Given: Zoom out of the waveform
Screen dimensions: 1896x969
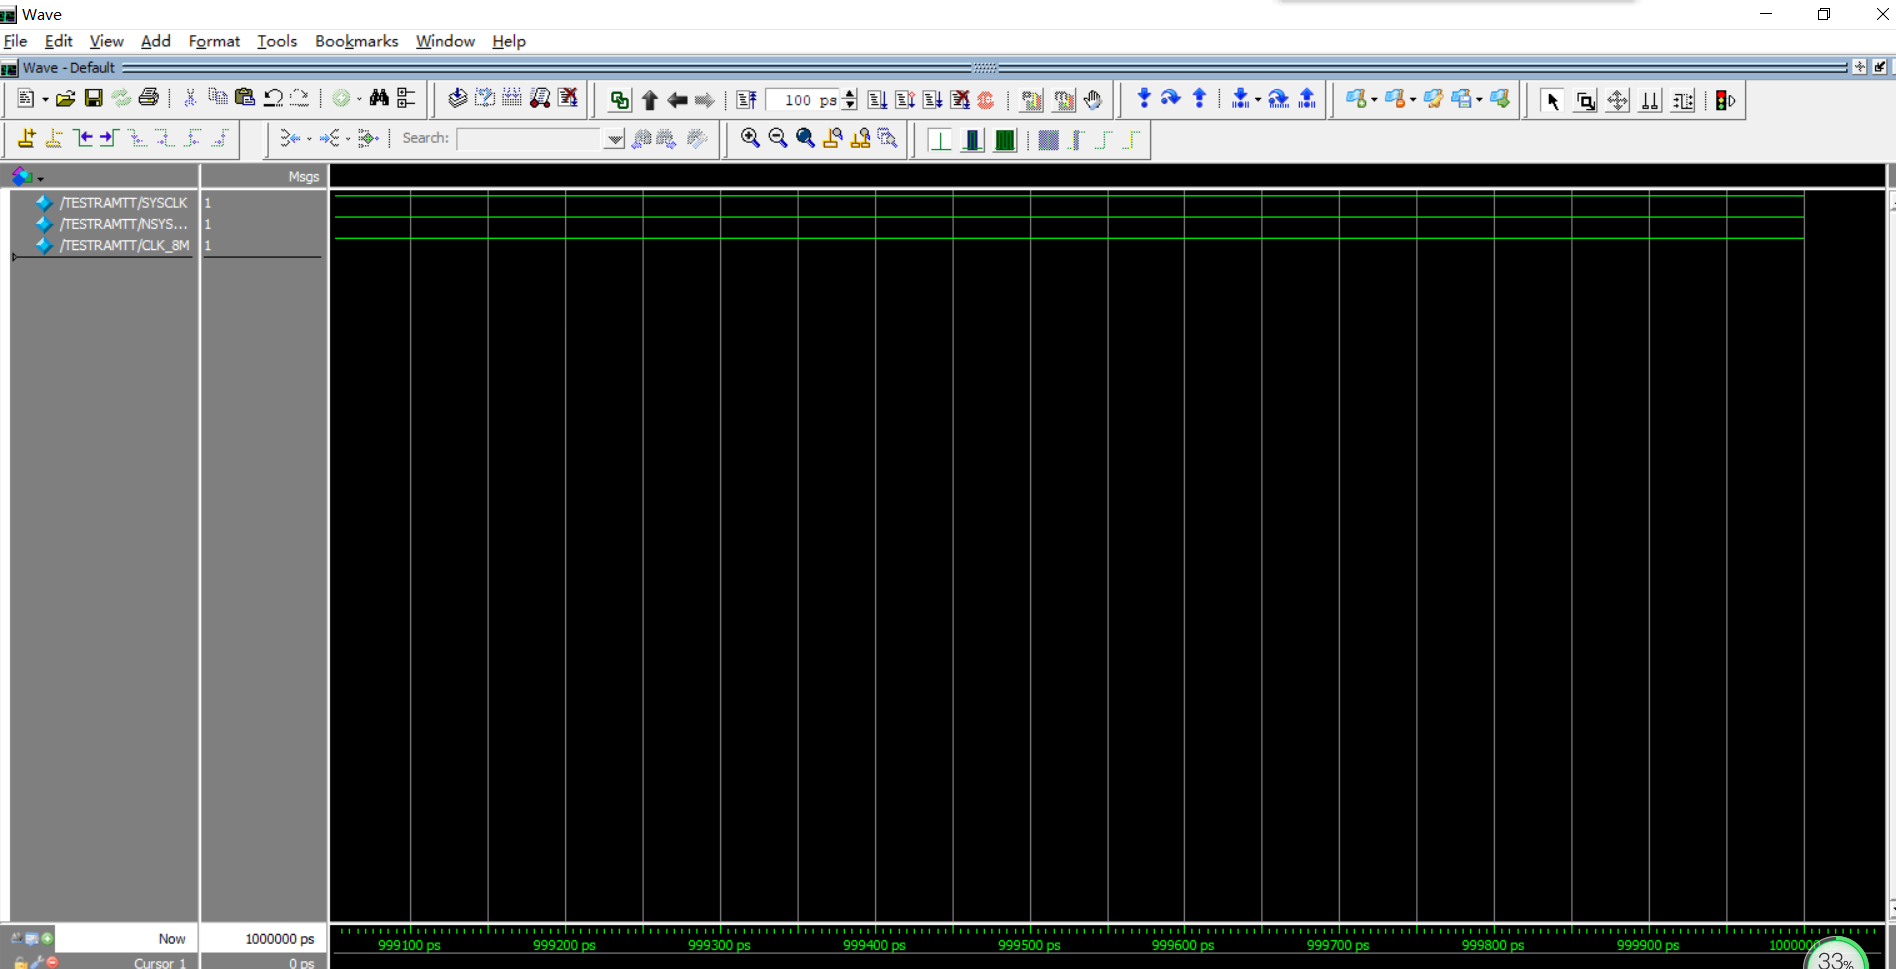Looking at the screenshot, I should tap(779, 138).
